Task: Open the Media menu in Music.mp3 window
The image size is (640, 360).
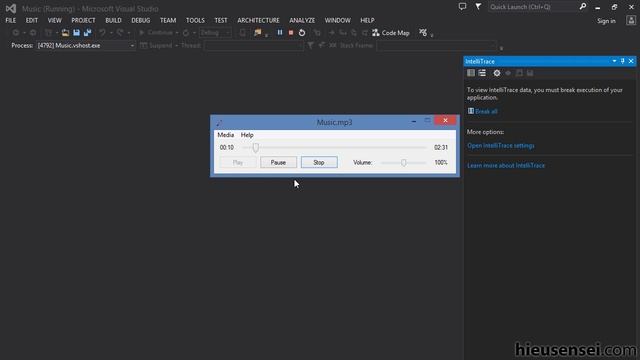Action: click(x=225, y=135)
